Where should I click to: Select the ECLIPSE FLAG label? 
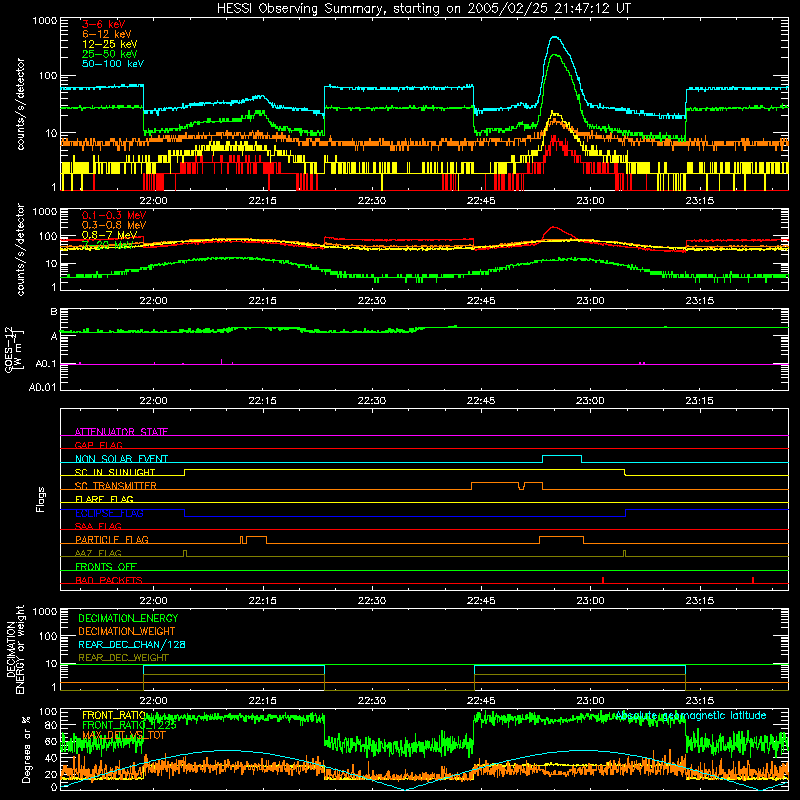tap(109, 513)
